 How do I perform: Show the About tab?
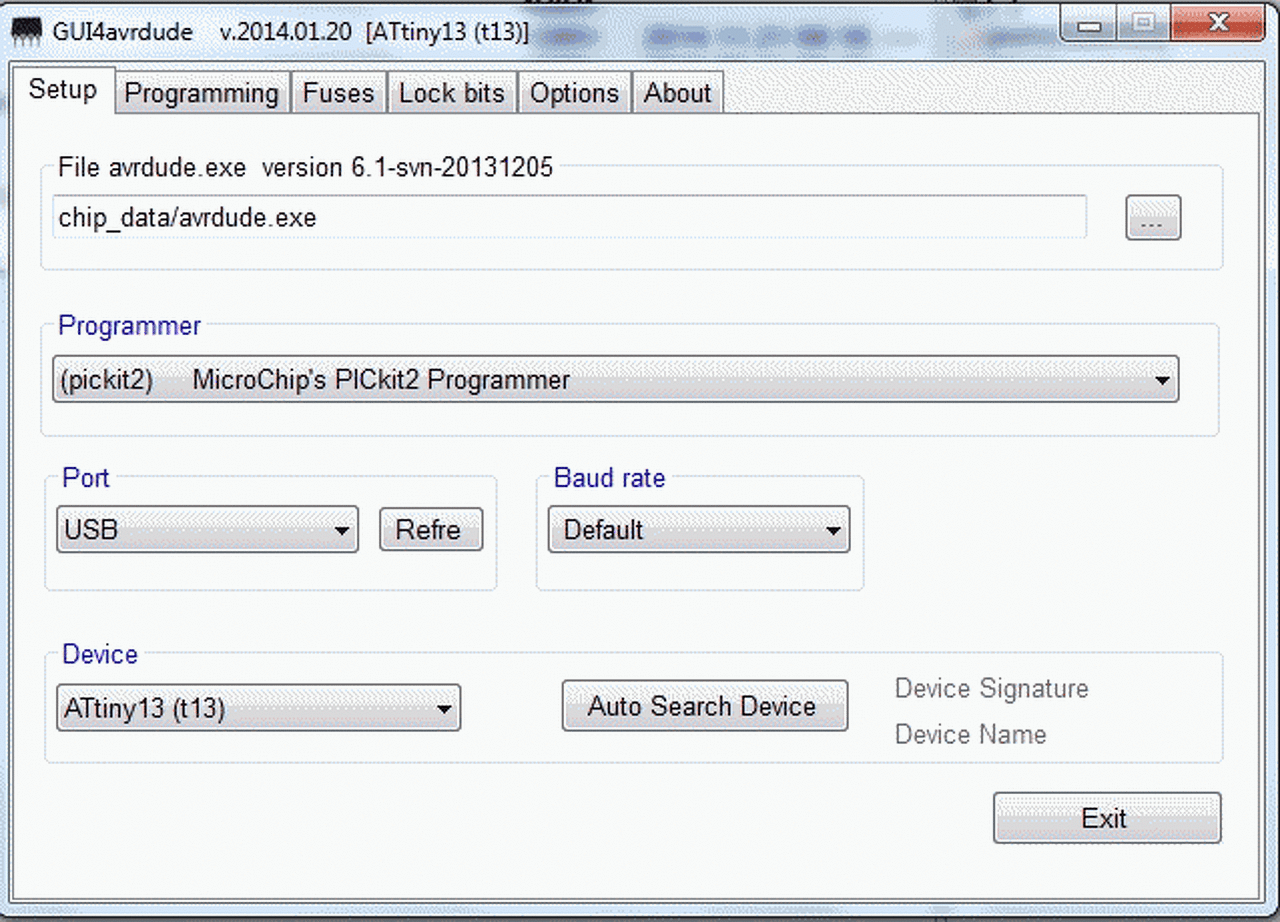(x=677, y=93)
